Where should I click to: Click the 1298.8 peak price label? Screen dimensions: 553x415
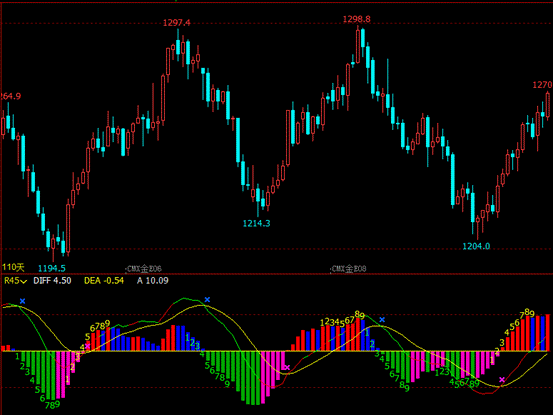(357, 19)
